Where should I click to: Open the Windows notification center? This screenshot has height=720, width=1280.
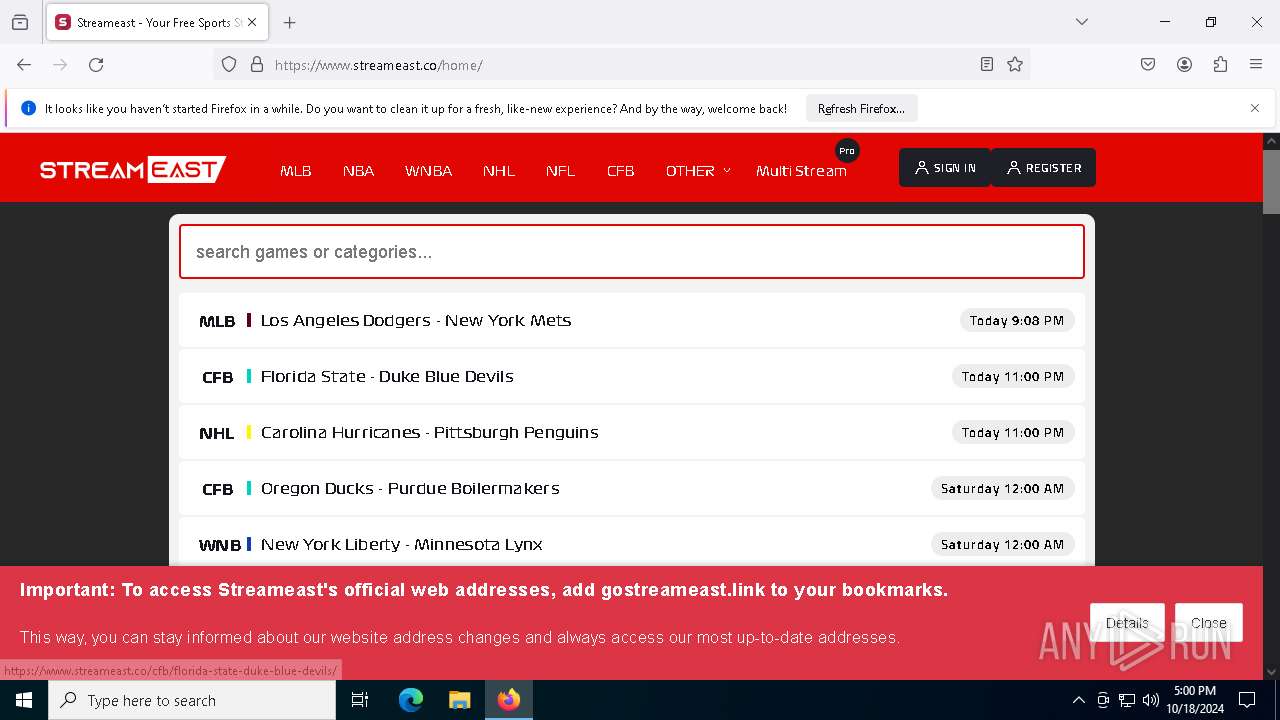pyautogui.click(x=1247, y=700)
